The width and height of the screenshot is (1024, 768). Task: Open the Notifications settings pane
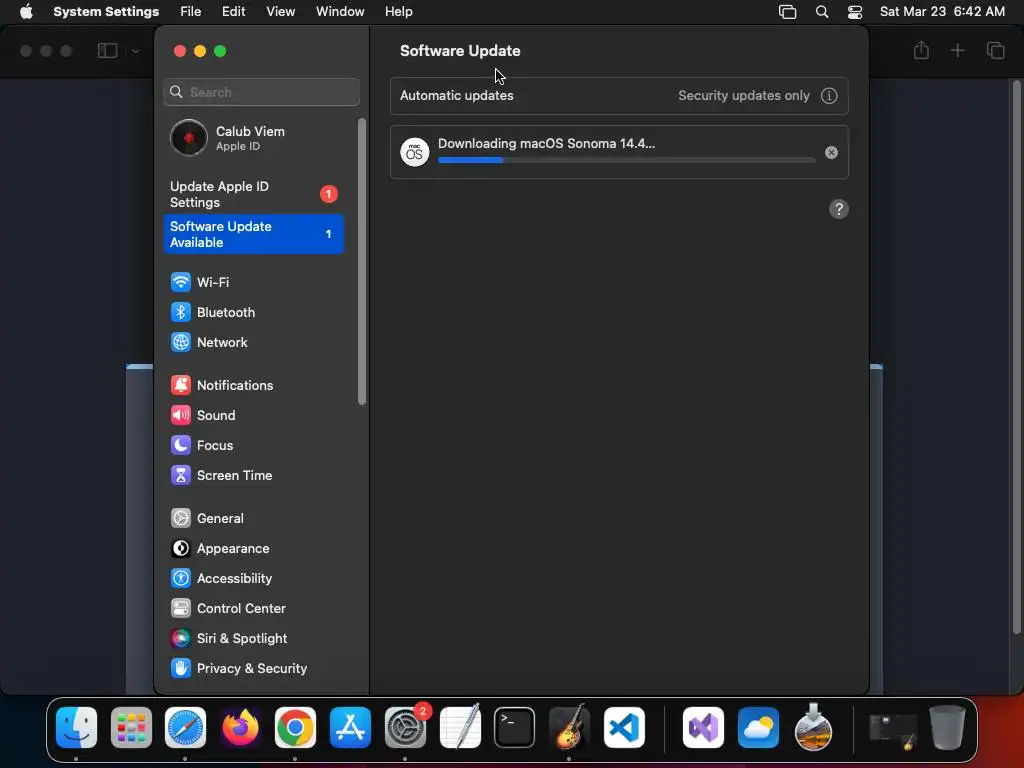tap(253, 385)
